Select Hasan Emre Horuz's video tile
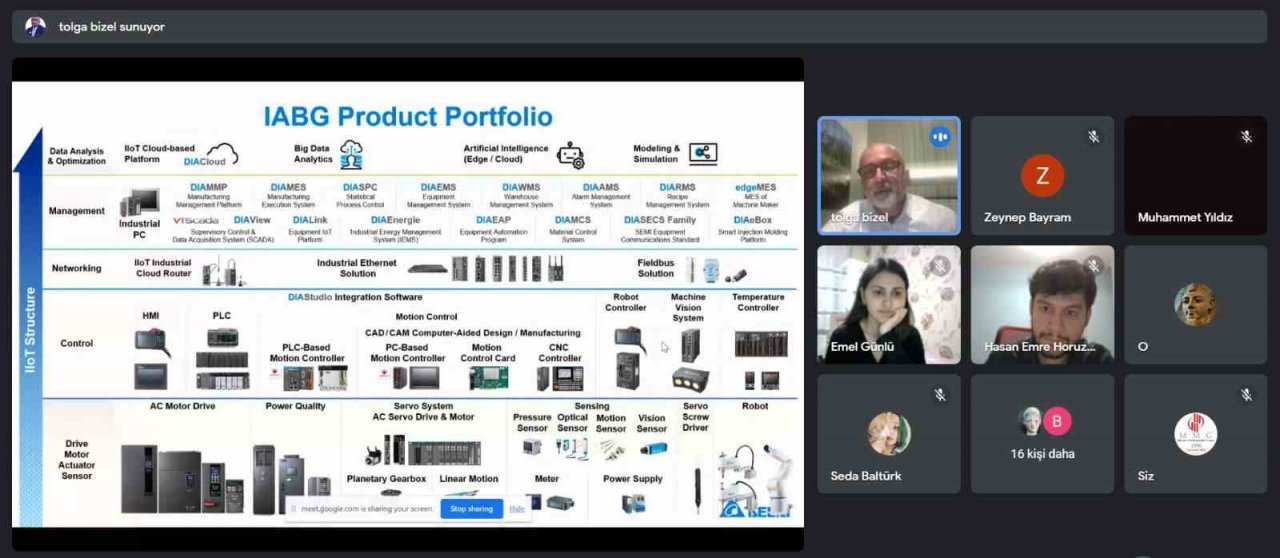The image size is (1280, 558). (1042, 304)
